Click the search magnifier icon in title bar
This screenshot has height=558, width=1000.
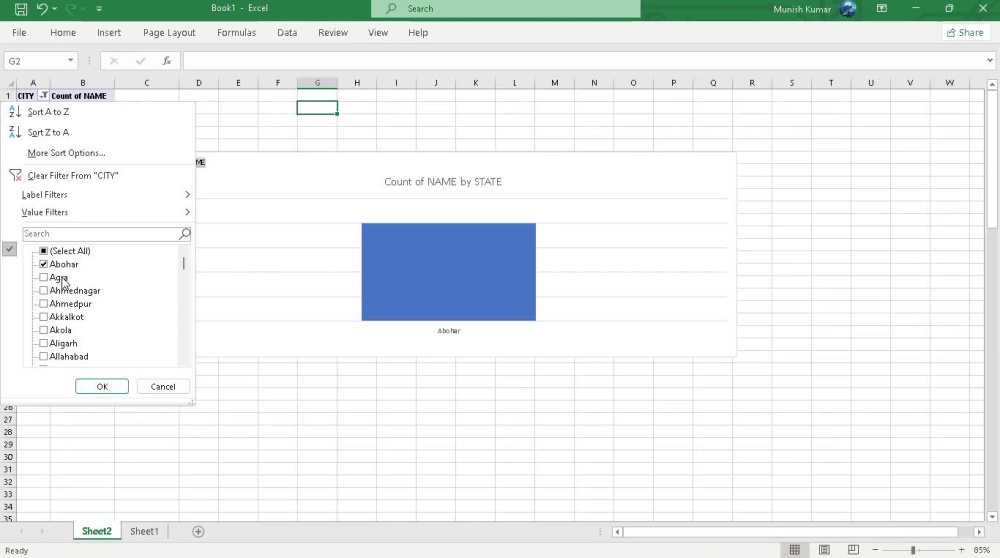pyautogui.click(x=391, y=8)
